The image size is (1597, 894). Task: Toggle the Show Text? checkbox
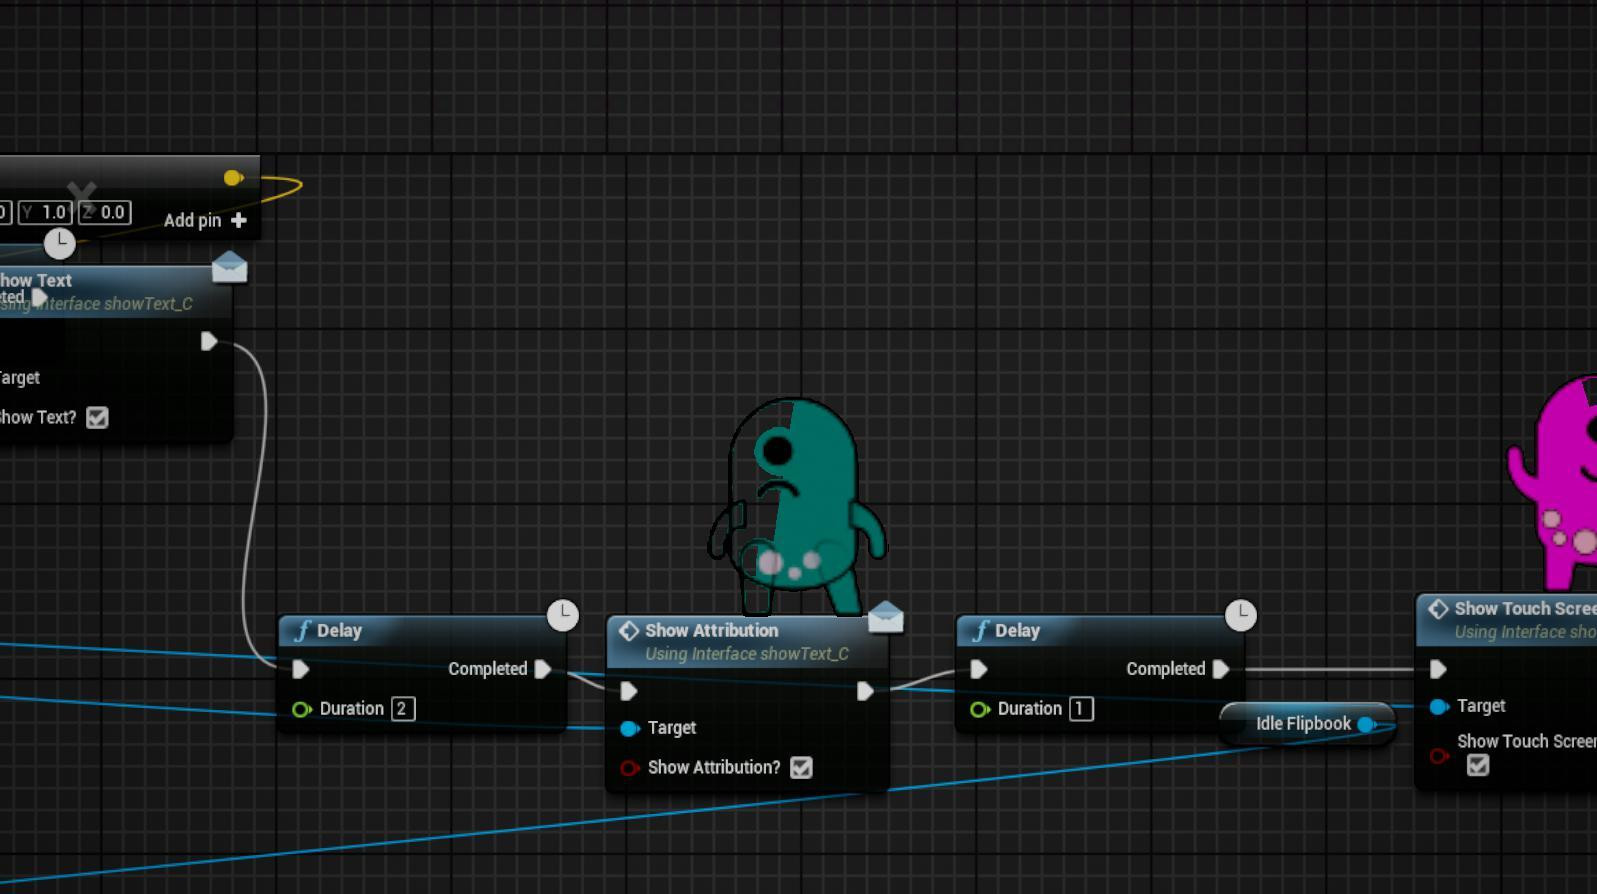coord(97,417)
